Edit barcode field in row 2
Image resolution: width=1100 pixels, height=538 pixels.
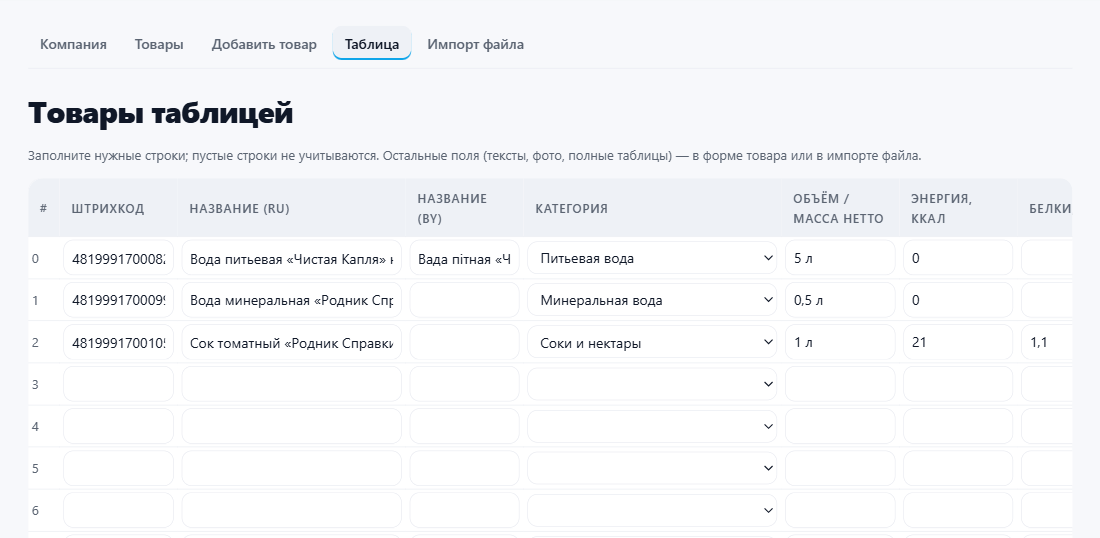click(x=119, y=342)
